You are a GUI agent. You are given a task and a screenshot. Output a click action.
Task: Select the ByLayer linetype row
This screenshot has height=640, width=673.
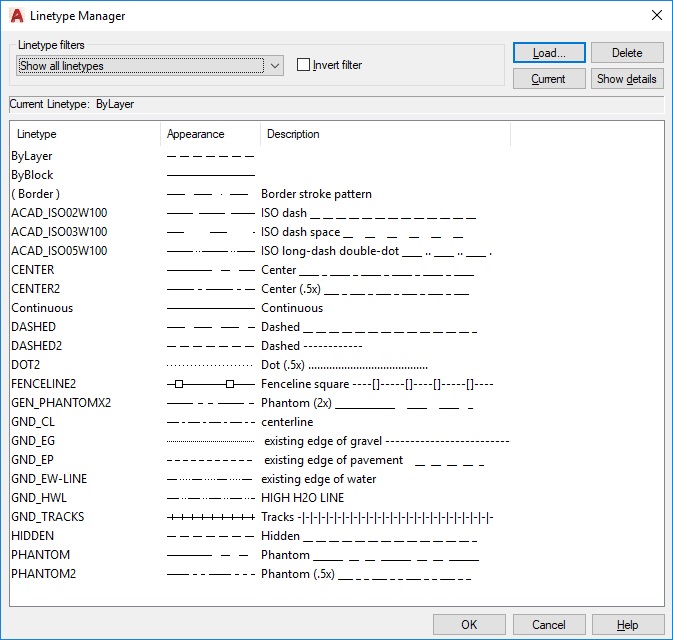point(32,156)
